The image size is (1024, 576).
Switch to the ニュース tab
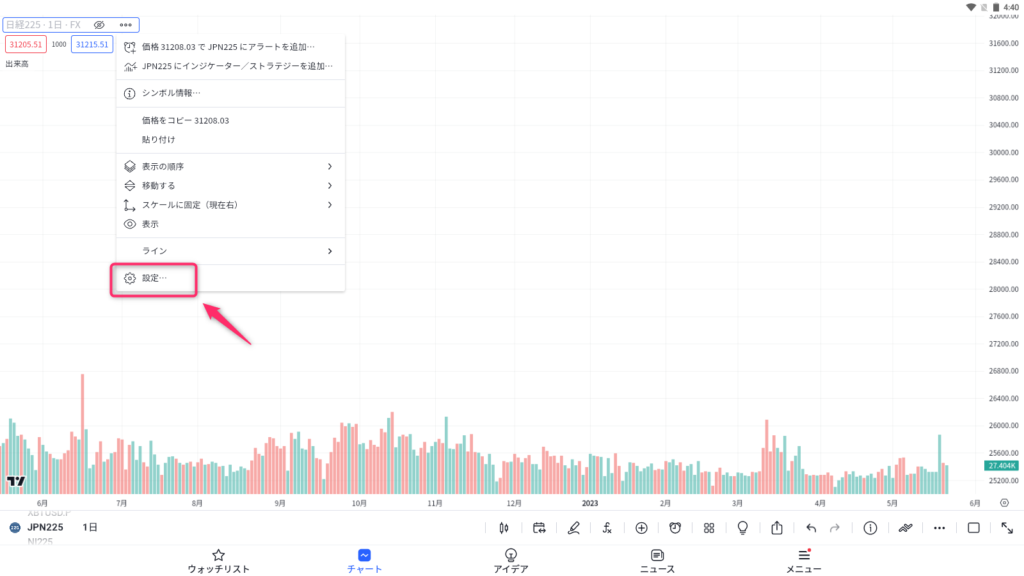657,562
